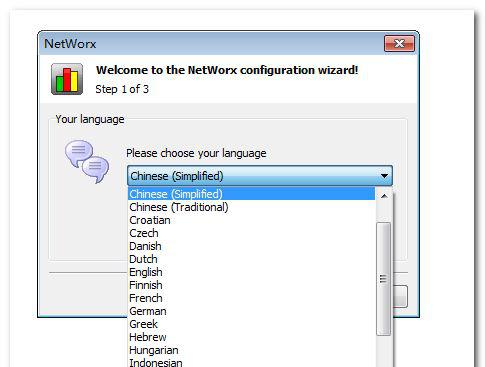Choose Indonesian from the language list

pos(252,362)
